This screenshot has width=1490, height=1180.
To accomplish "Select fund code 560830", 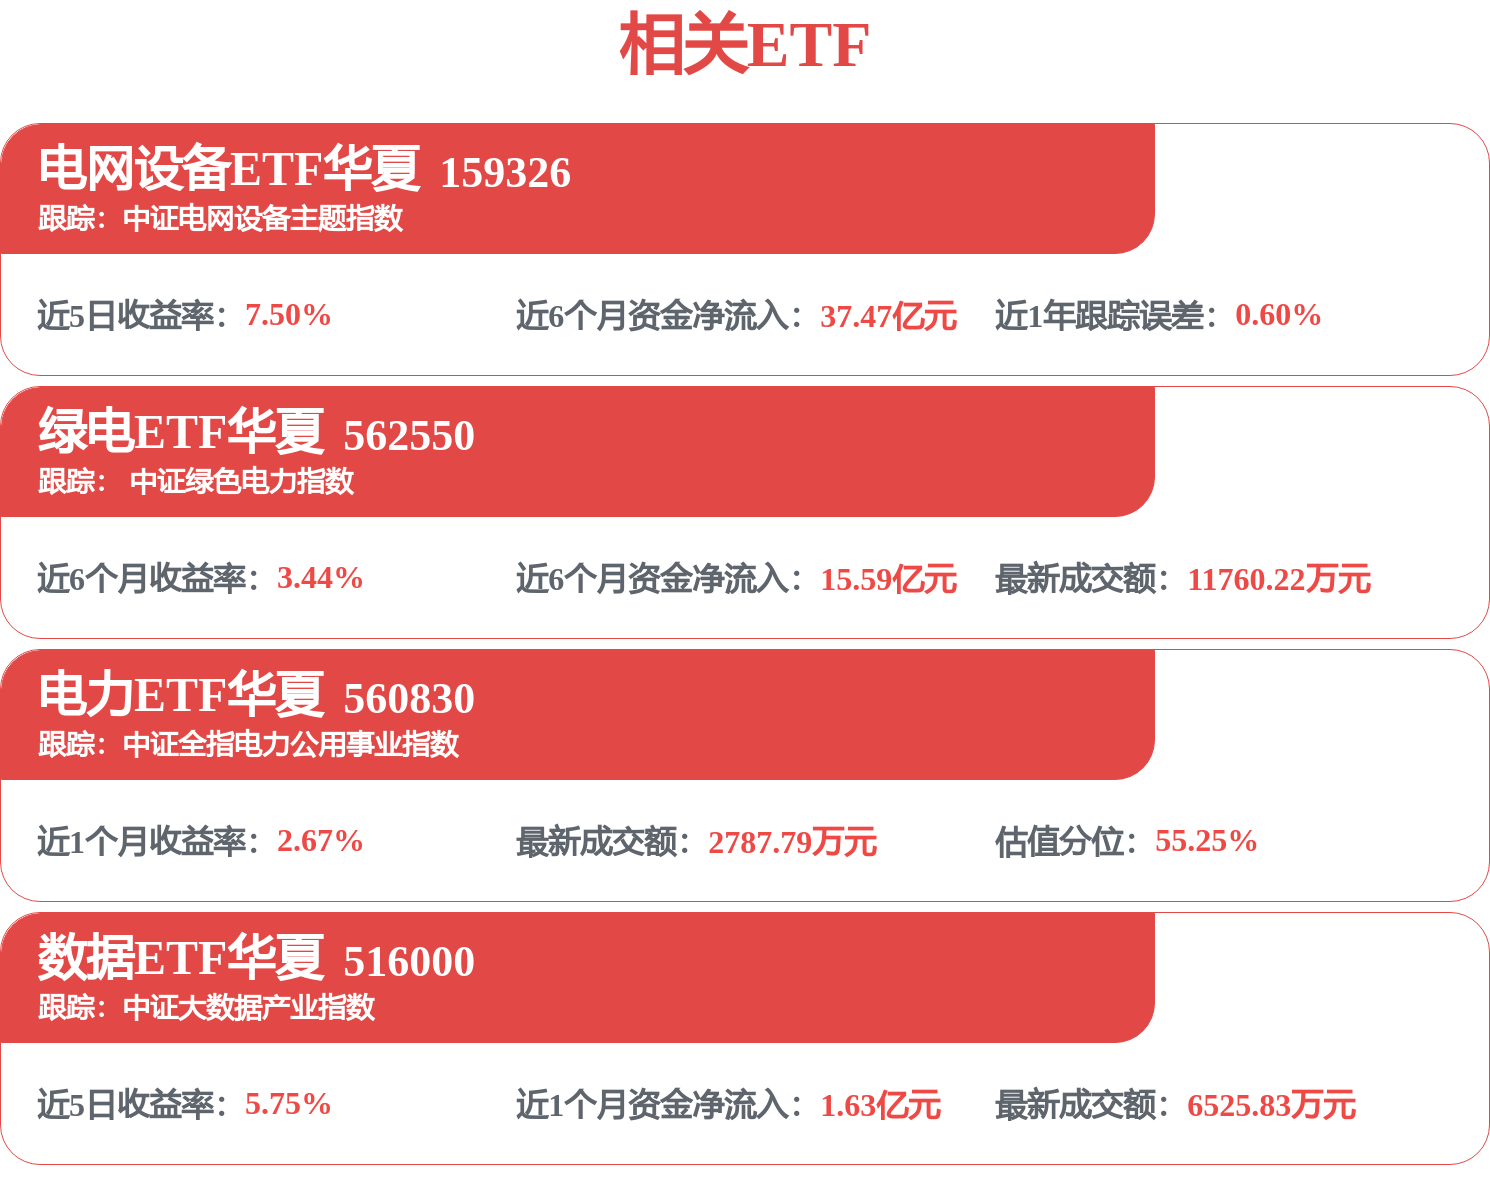I will (408, 699).
